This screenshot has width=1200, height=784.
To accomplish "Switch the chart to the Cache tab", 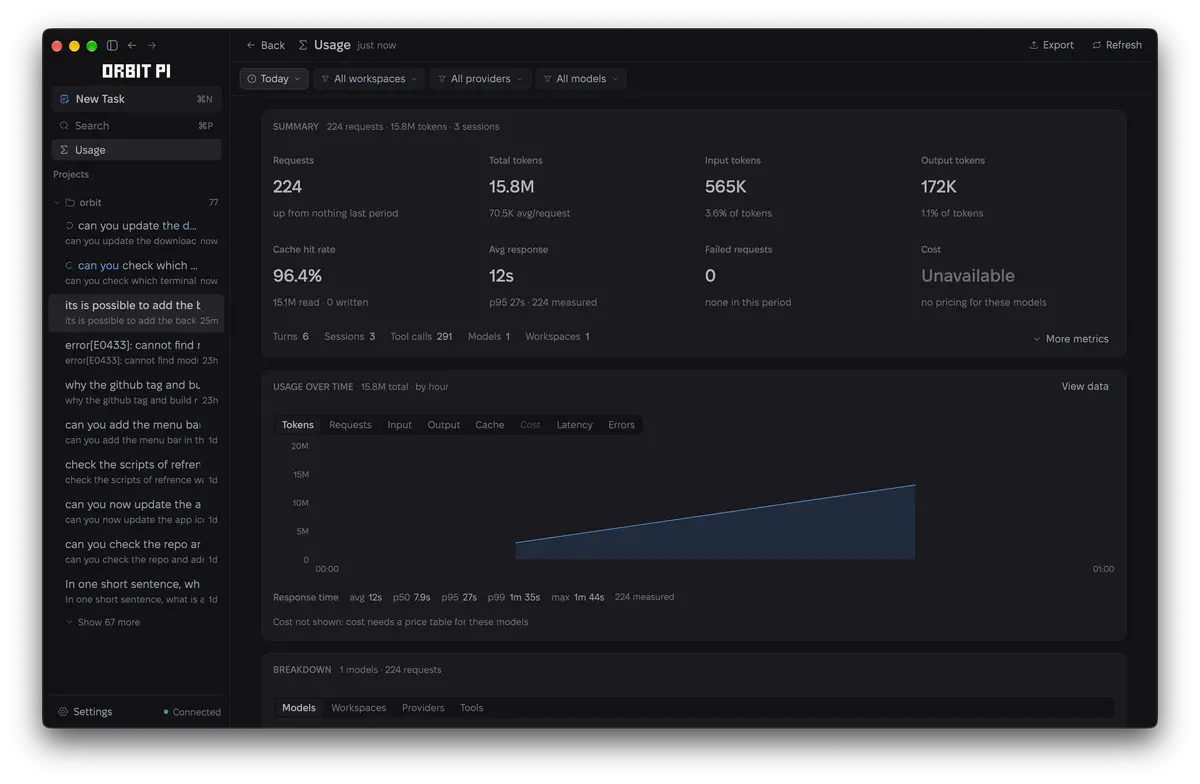I will pos(490,425).
